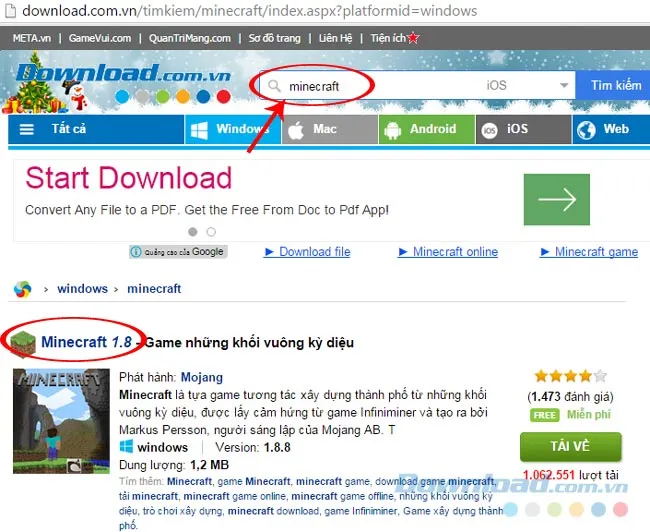Select the second ad carousel dot
Screen dimensions: 650x532
[211, 232]
